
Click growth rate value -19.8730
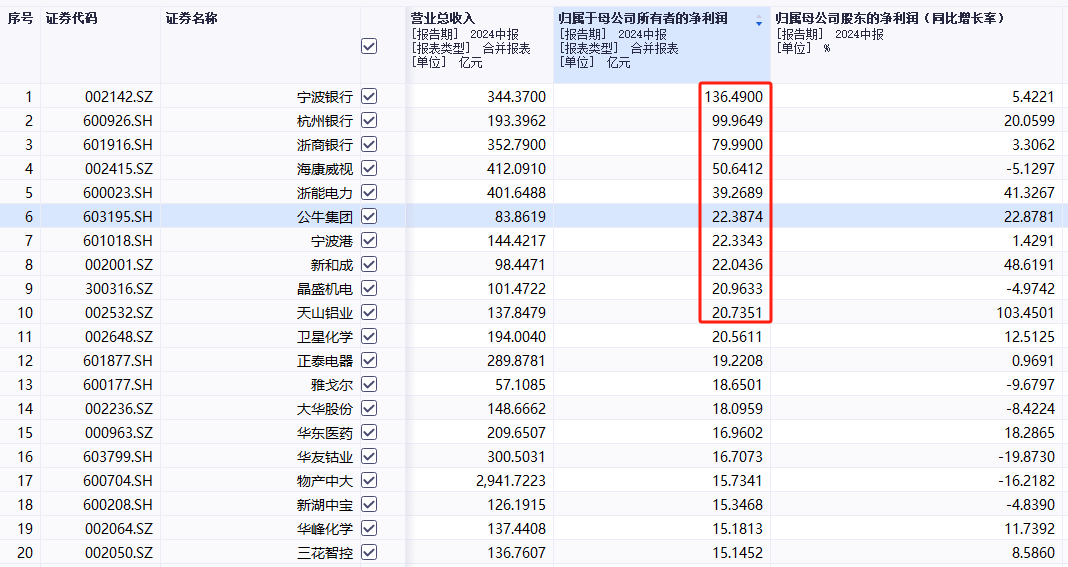click(1026, 457)
